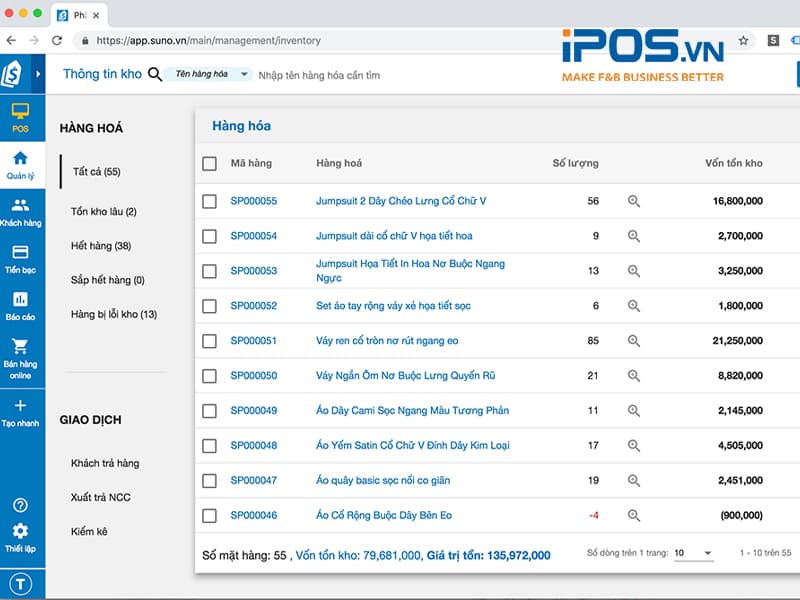This screenshot has width=800, height=600.
Task: Select Hết hàng (38) filter
Action: point(100,246)
